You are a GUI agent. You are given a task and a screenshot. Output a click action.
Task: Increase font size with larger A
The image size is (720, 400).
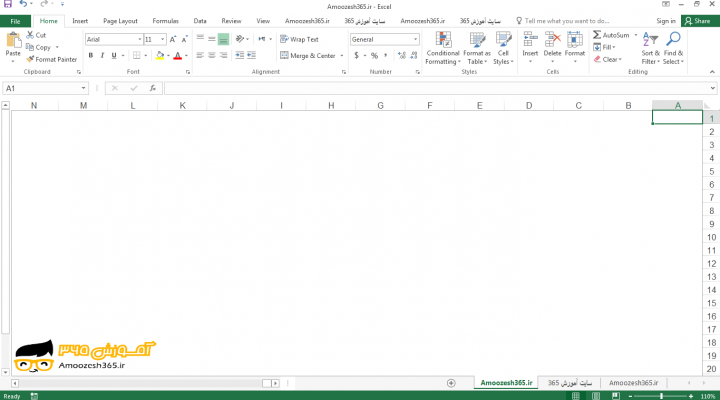[x=173, y=39]
